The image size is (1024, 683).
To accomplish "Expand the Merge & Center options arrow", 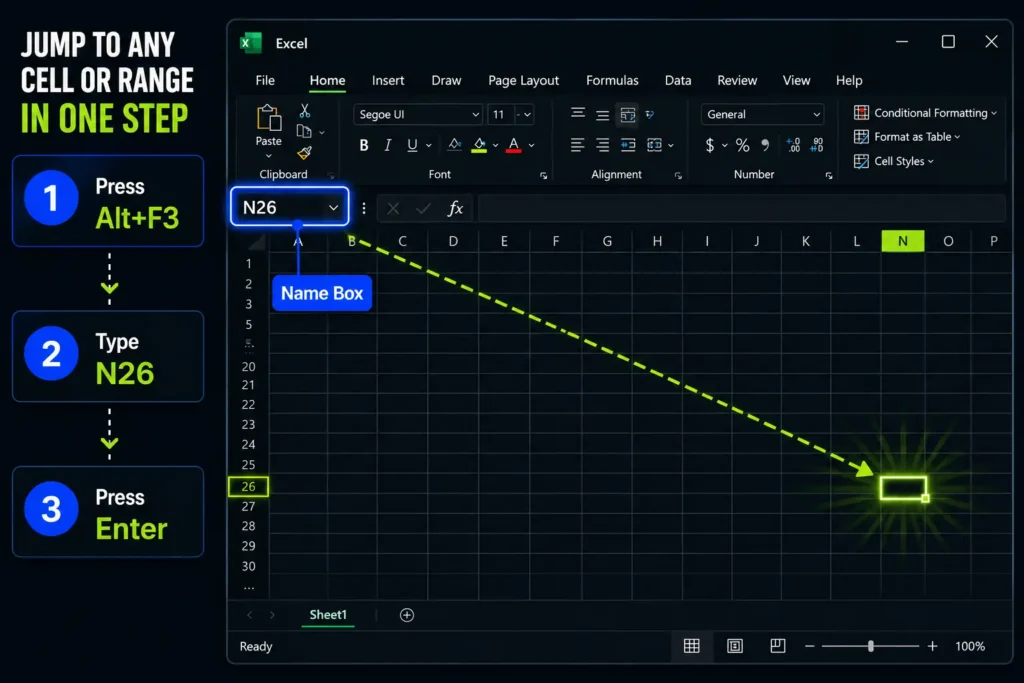I will tap(670, 145).
